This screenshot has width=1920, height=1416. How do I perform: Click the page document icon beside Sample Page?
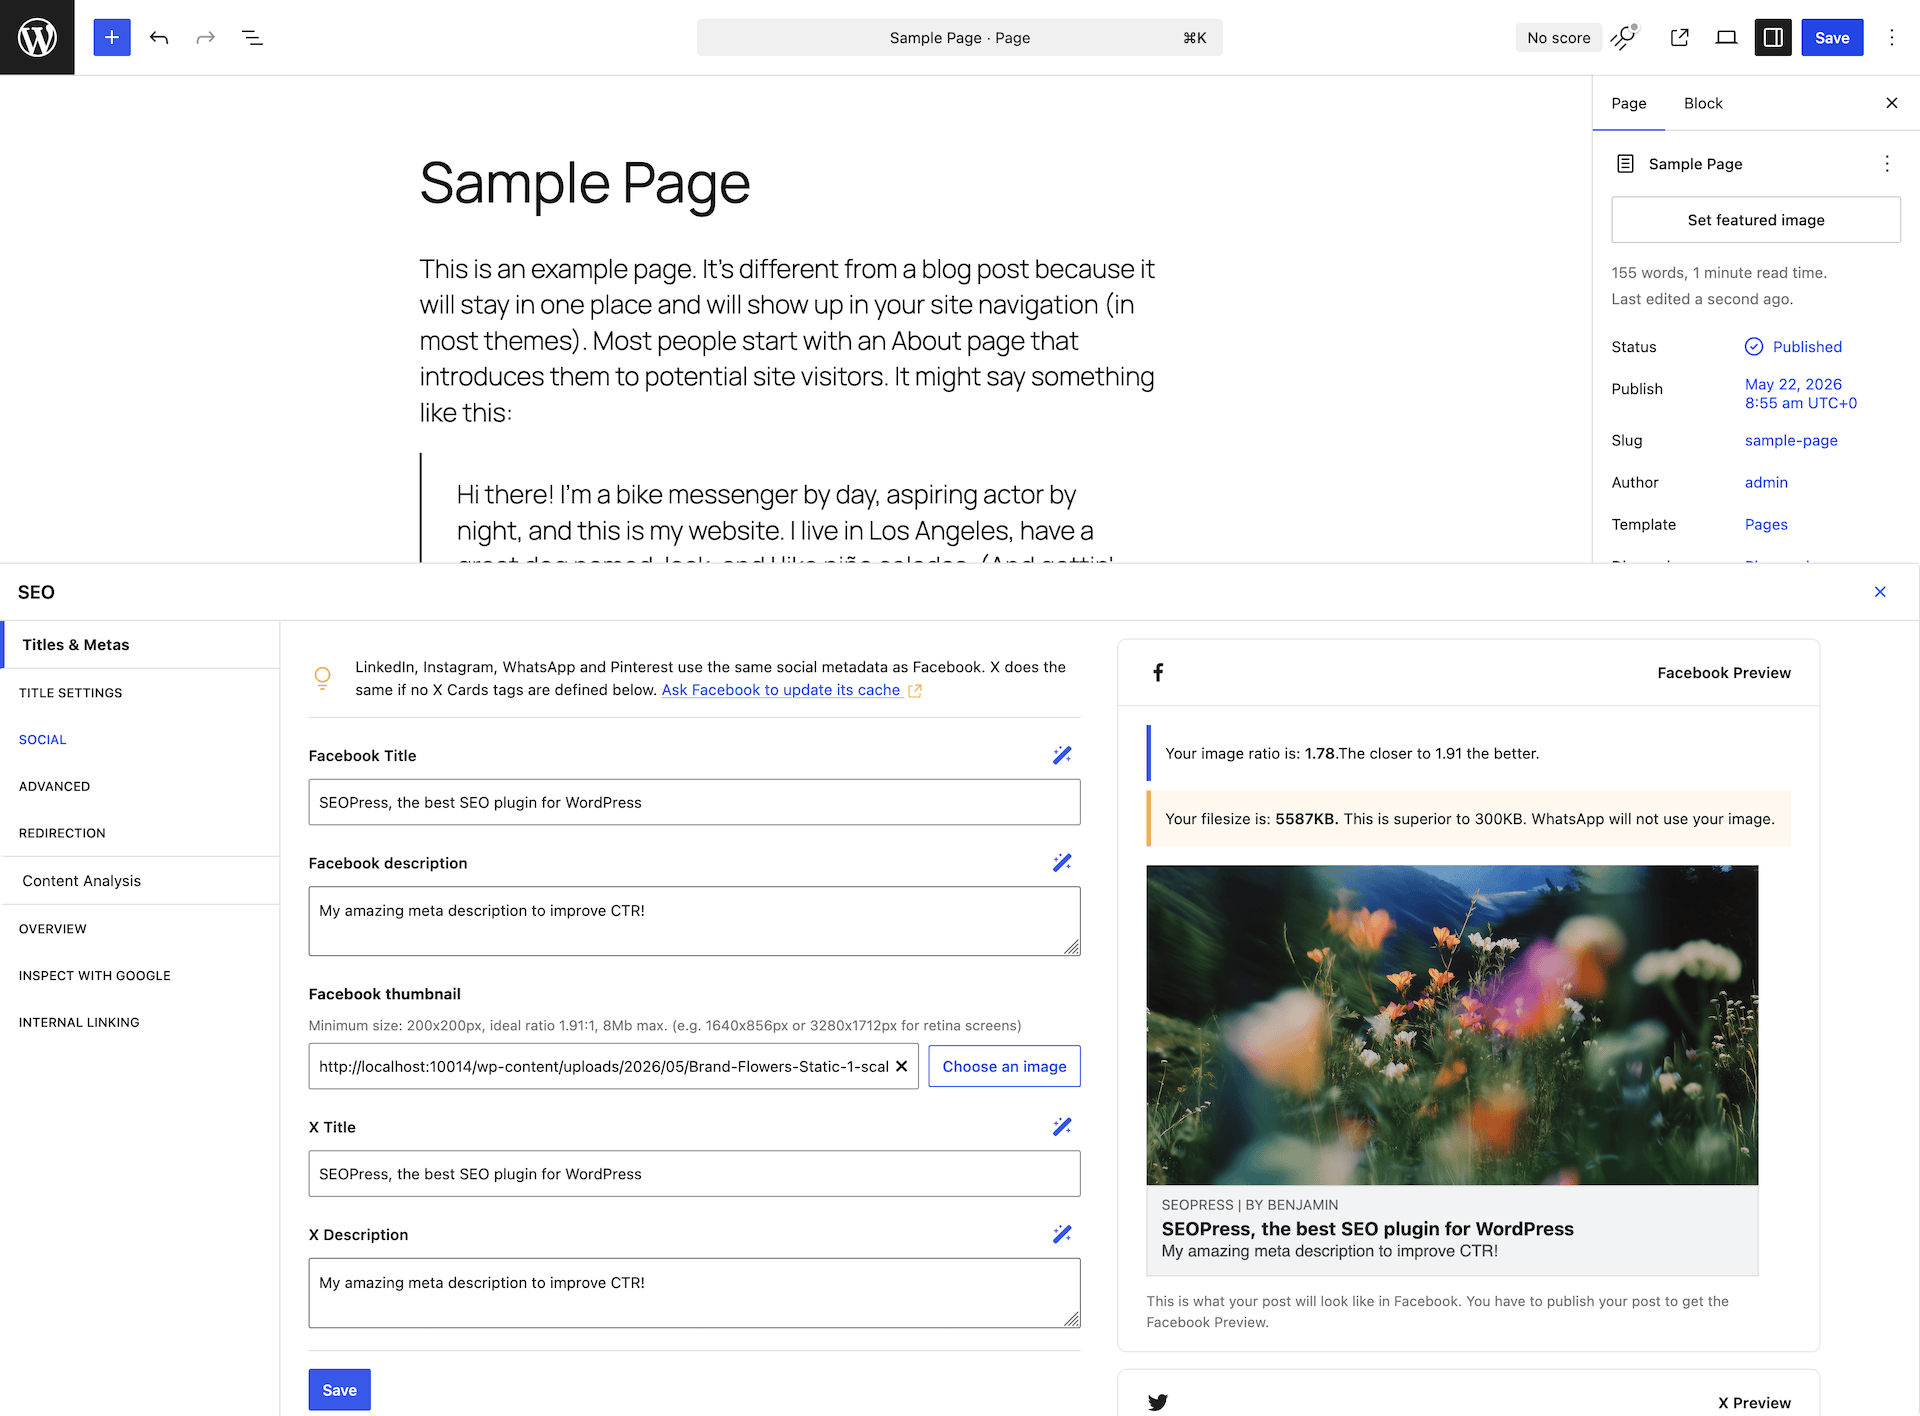click(1625, 163)
